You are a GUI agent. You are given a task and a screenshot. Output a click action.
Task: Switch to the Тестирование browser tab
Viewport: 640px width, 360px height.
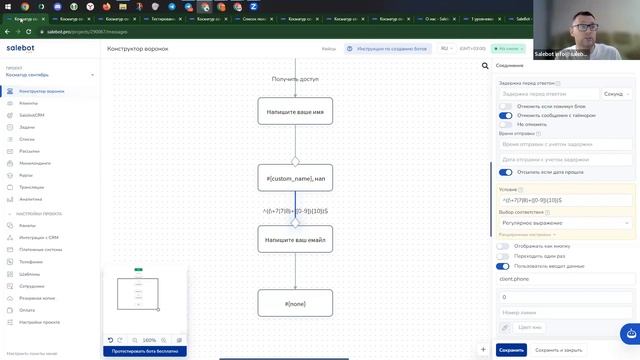(163, 19)
